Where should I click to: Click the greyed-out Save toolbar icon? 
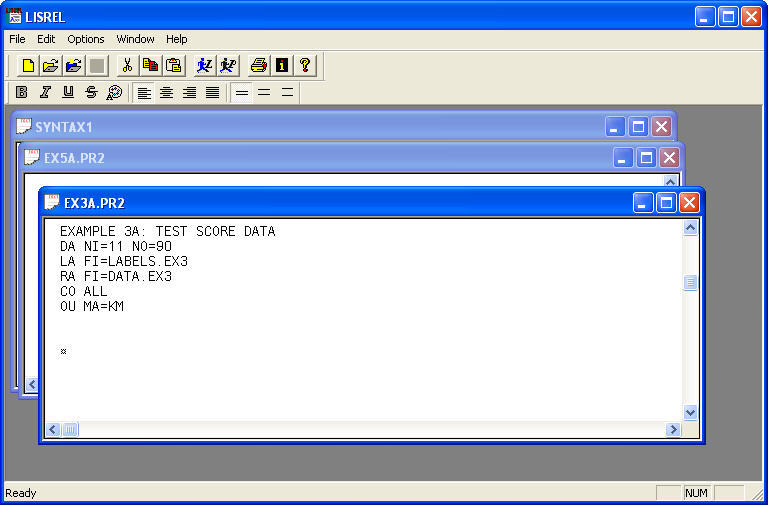click(97, 65)
